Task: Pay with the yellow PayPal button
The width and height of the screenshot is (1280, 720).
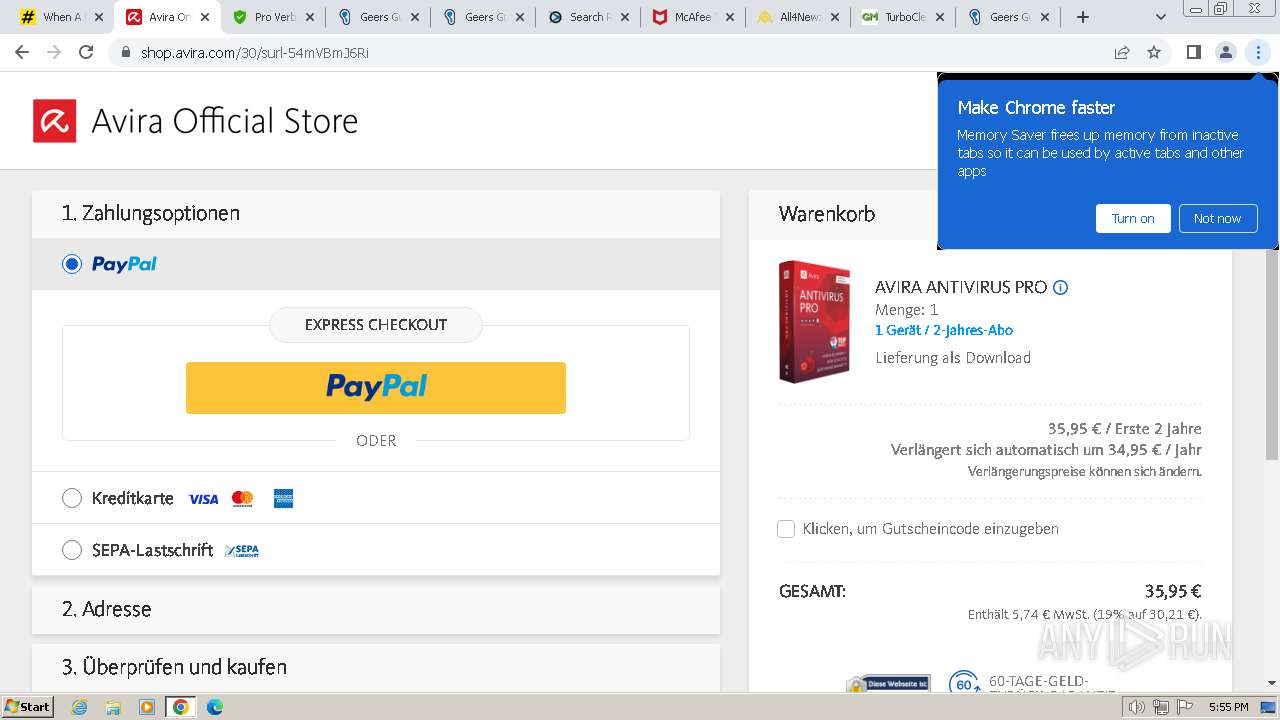Action: coord(376,388)
